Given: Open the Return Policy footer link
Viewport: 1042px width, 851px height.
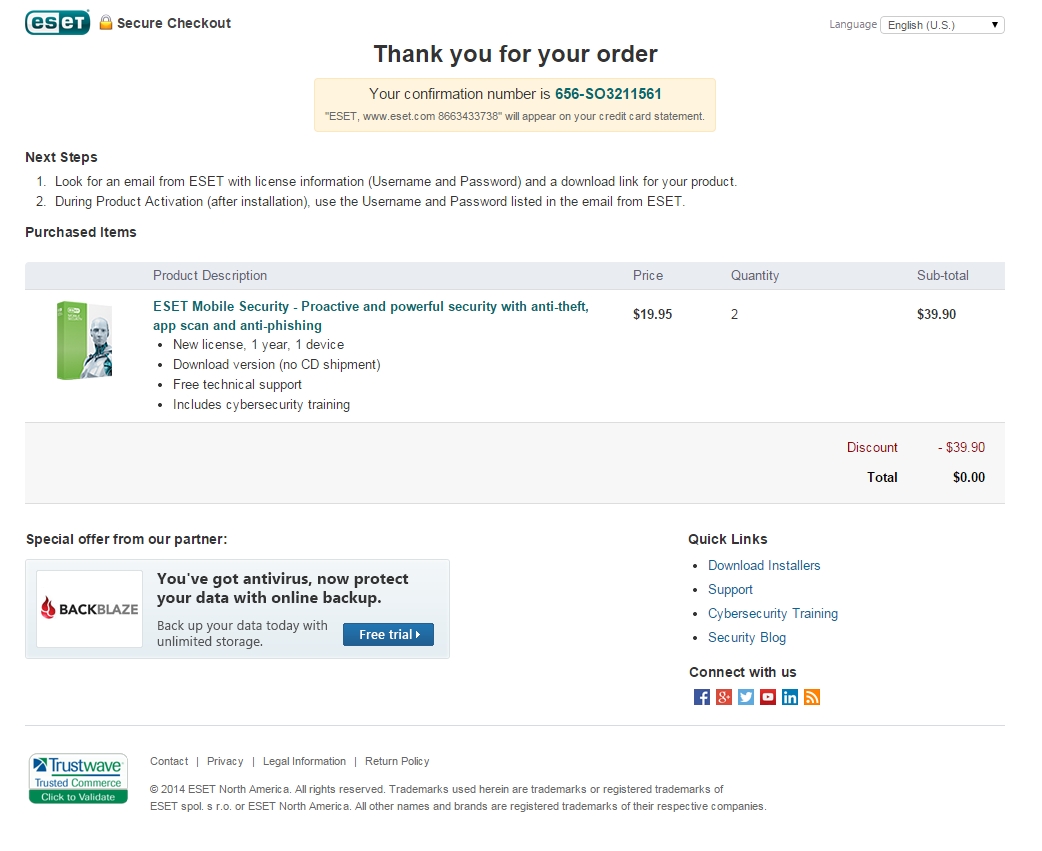Looking at the screenshot, I should pyautogui.click(x=397, y=761).
